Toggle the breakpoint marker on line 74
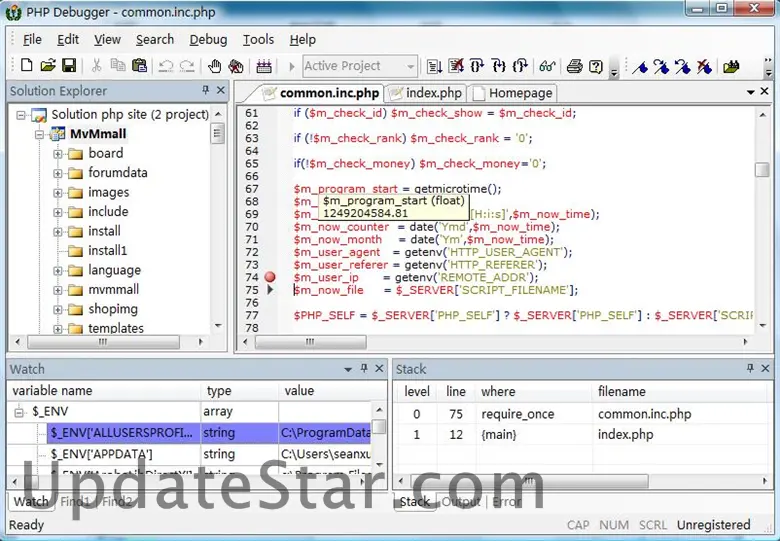780x541 pixels. tap(270, 277)
